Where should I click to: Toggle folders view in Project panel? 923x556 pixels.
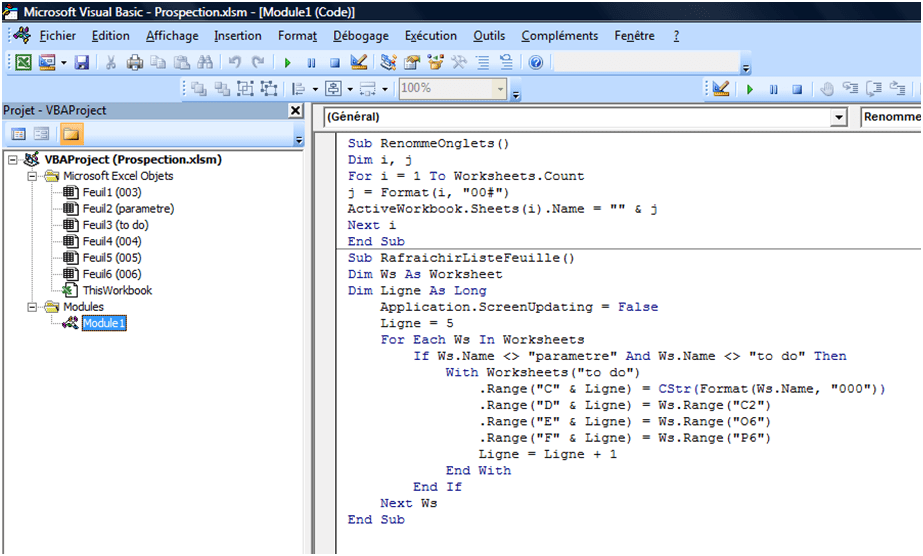click(71, 134)
